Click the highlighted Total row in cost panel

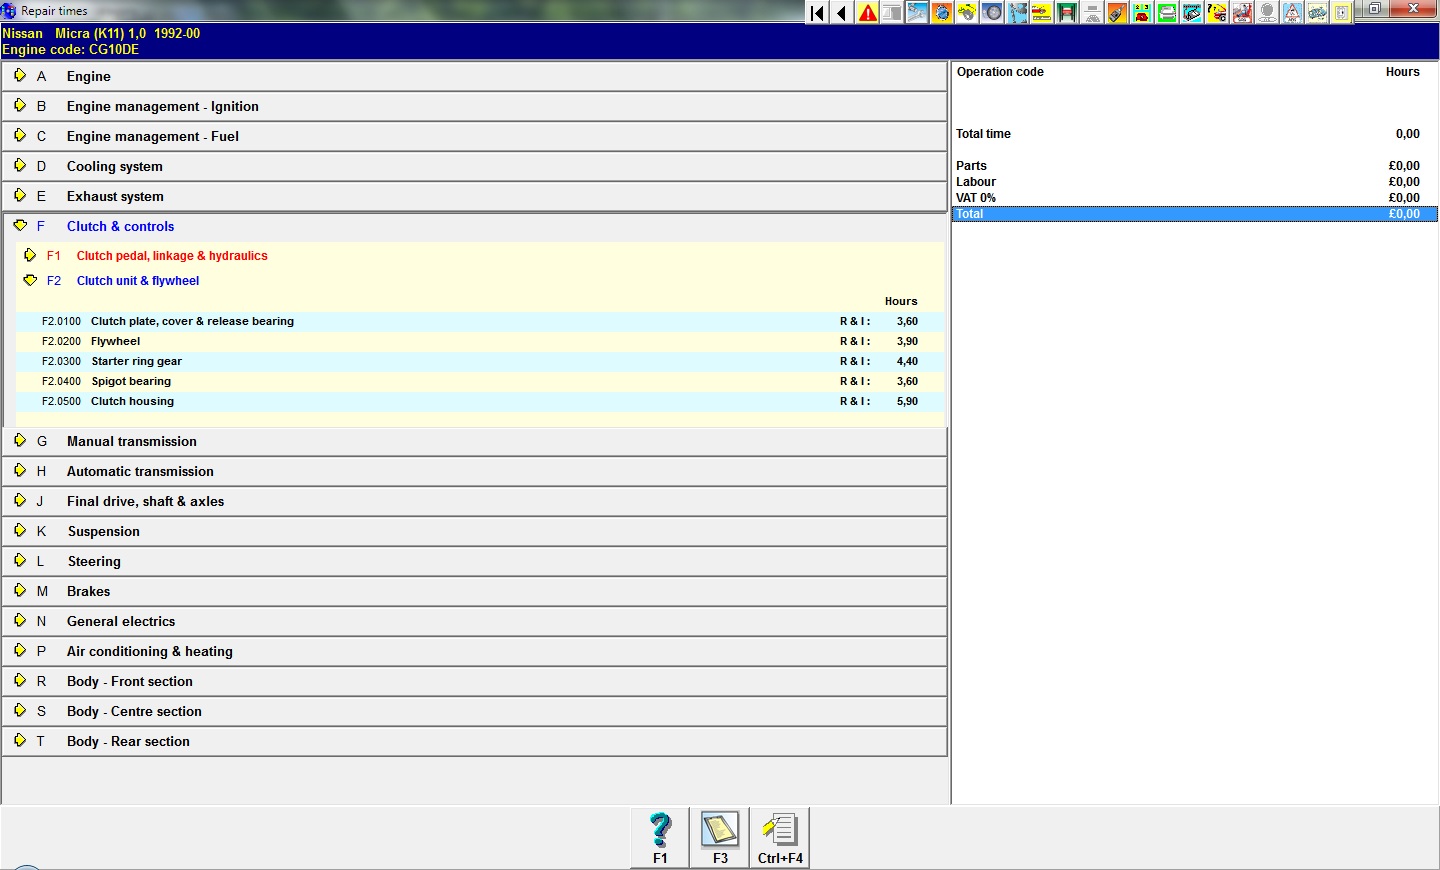point(1195,214)
